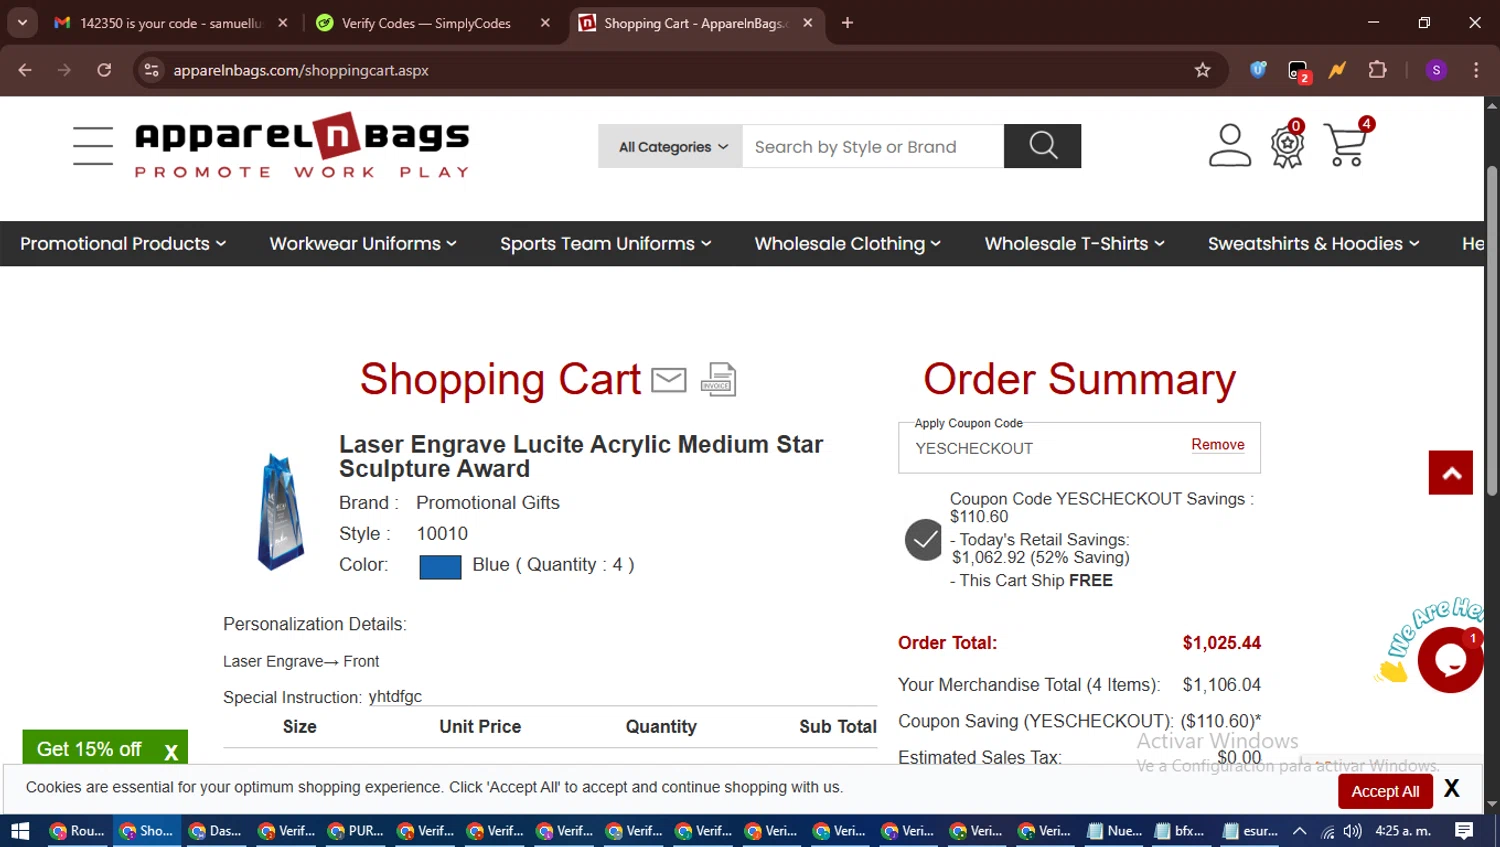Click the search magnifier button

coord(1042,146)
